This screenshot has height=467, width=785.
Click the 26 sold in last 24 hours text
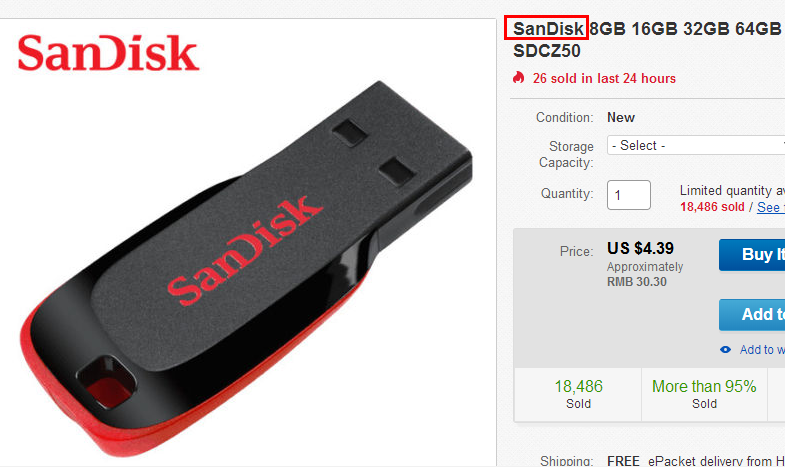pos(604,78)
